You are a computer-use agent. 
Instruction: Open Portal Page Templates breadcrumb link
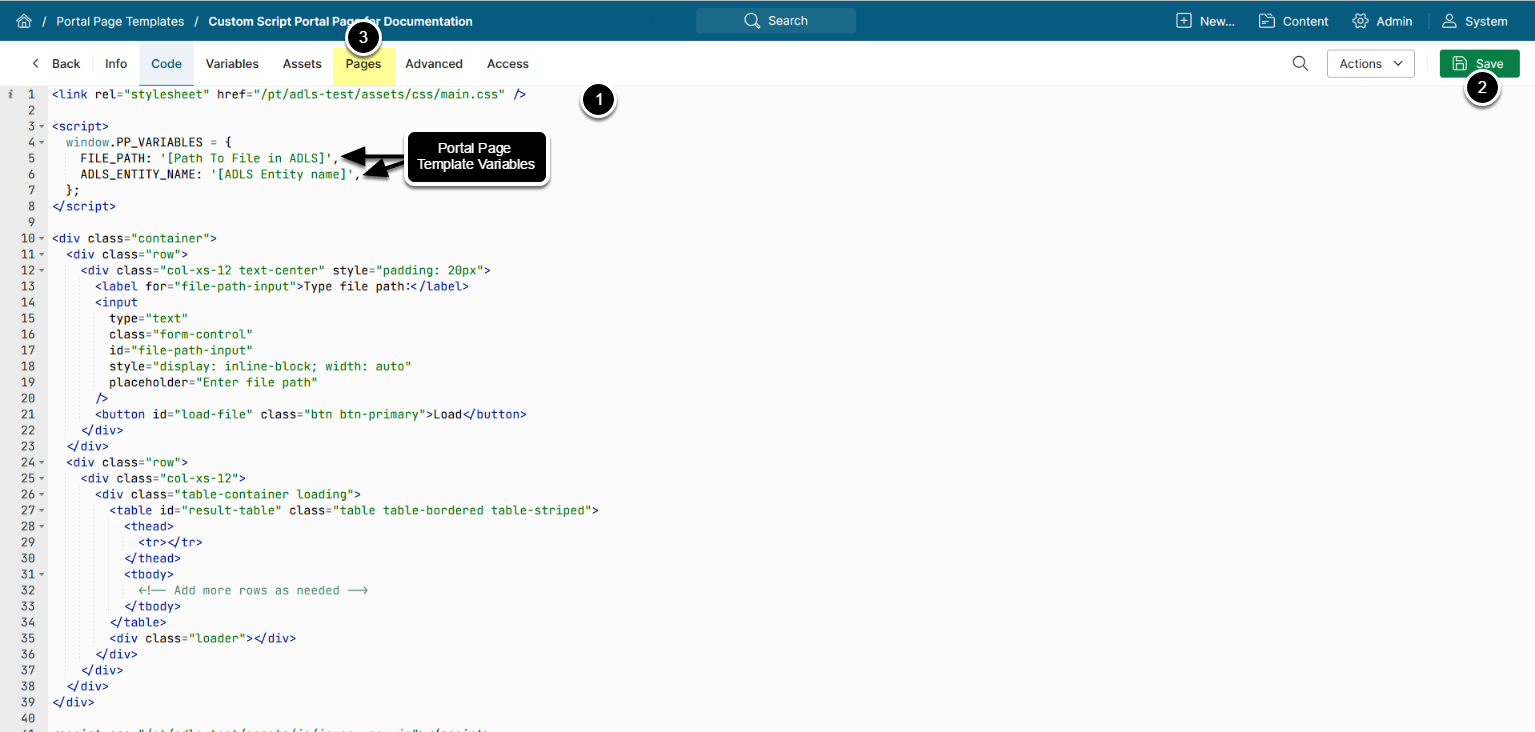tap(120, 21)
